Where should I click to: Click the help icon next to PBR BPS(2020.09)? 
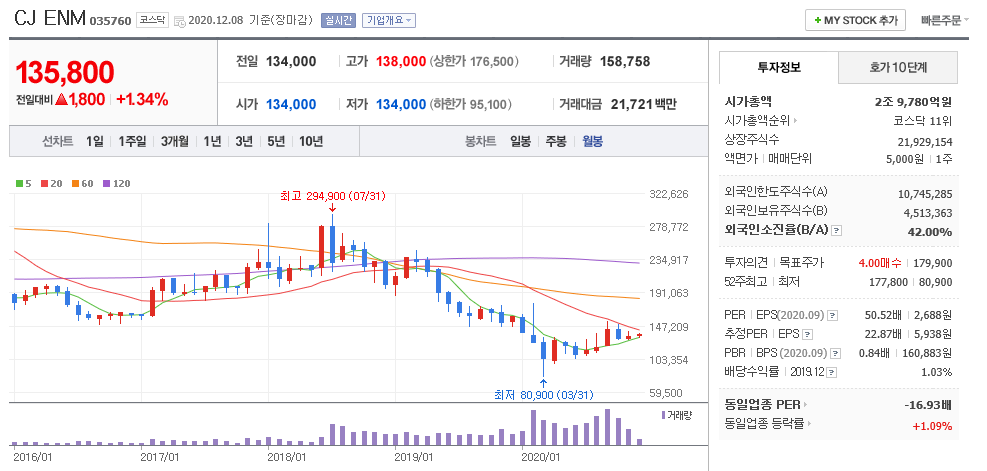click(x=833, y=353)
